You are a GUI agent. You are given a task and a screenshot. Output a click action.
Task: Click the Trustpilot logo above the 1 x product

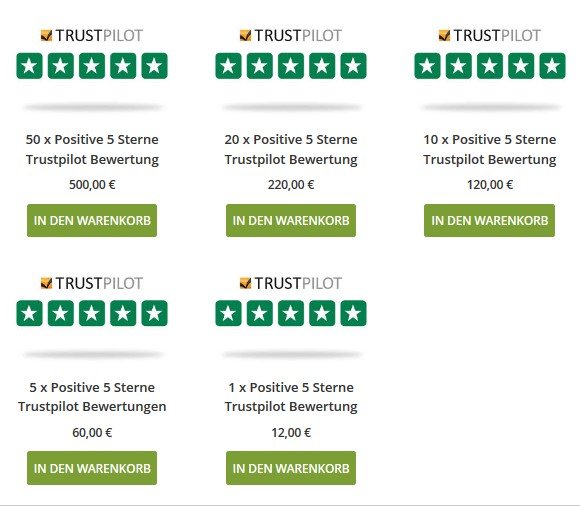(291, 283)
